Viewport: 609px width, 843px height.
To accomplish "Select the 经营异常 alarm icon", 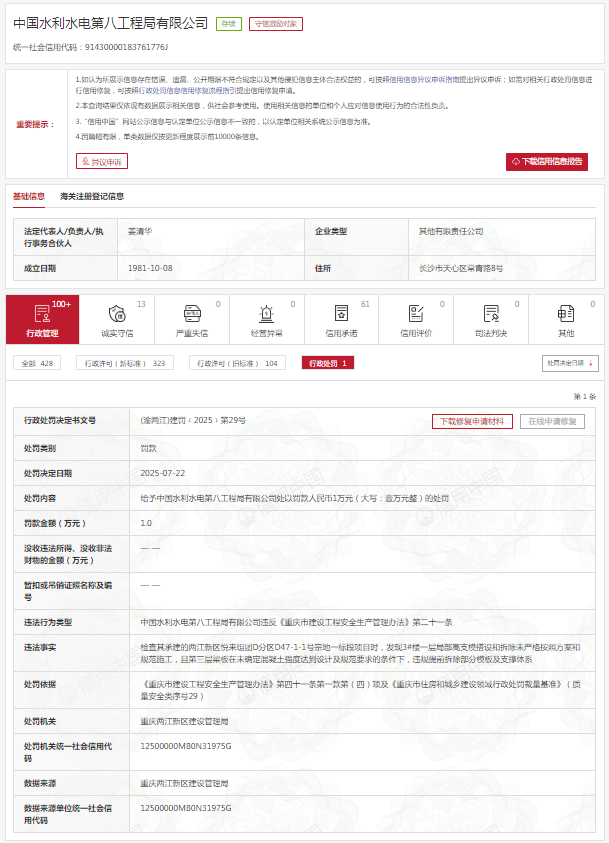I will tap(267, 313).
